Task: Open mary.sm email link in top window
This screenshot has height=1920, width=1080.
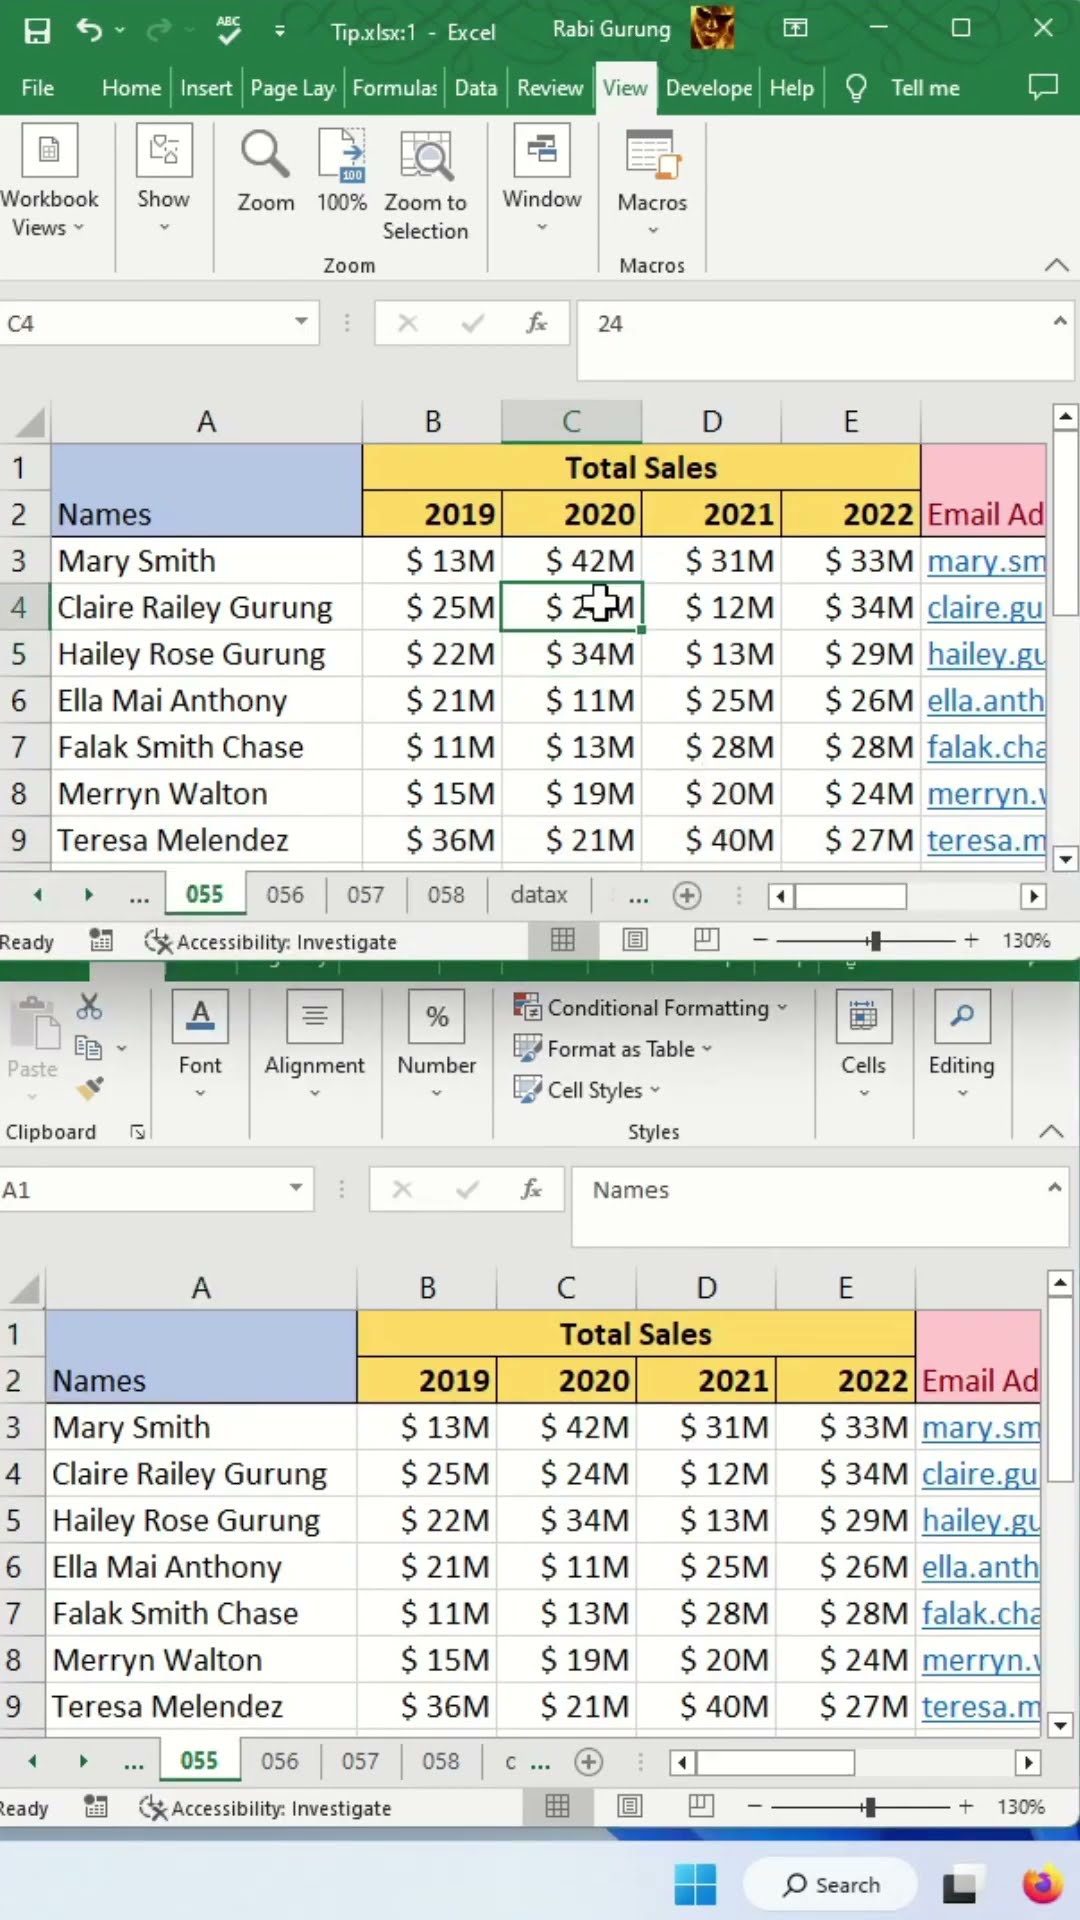Action: (985, 561)
